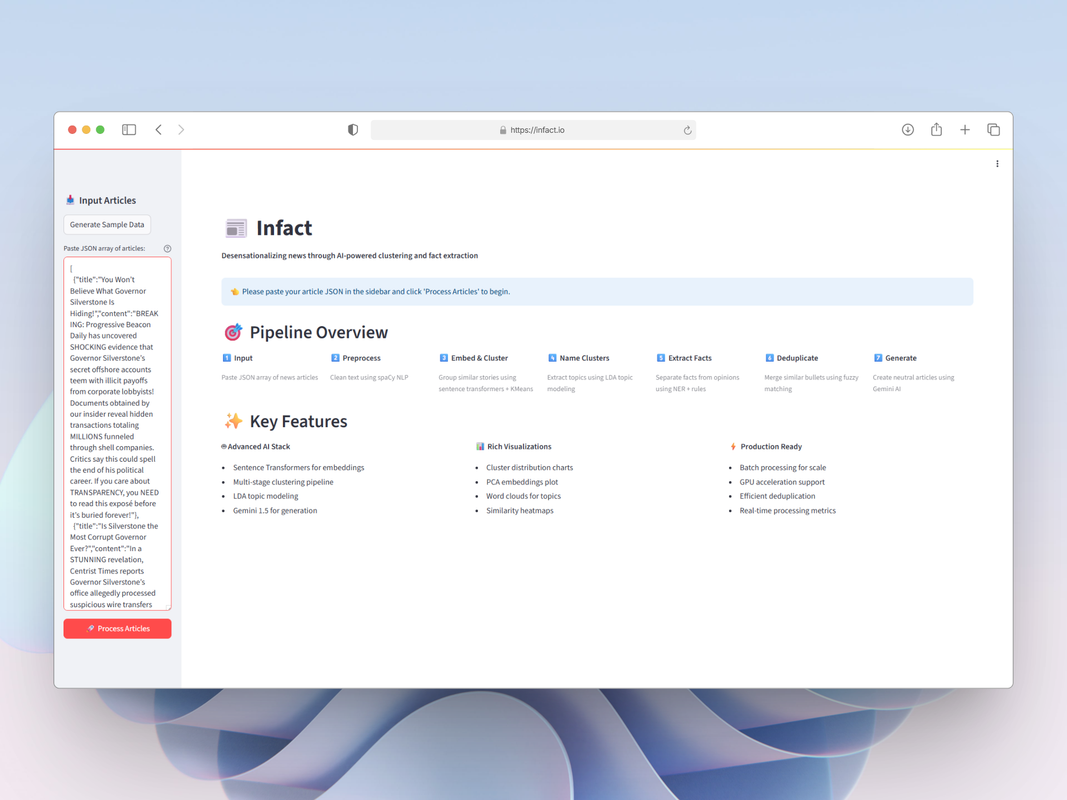The height and width of the screenshot is (800, 1067).
Task: Click the Advanced AI Stack label
Action: click(x=259, y=446)
